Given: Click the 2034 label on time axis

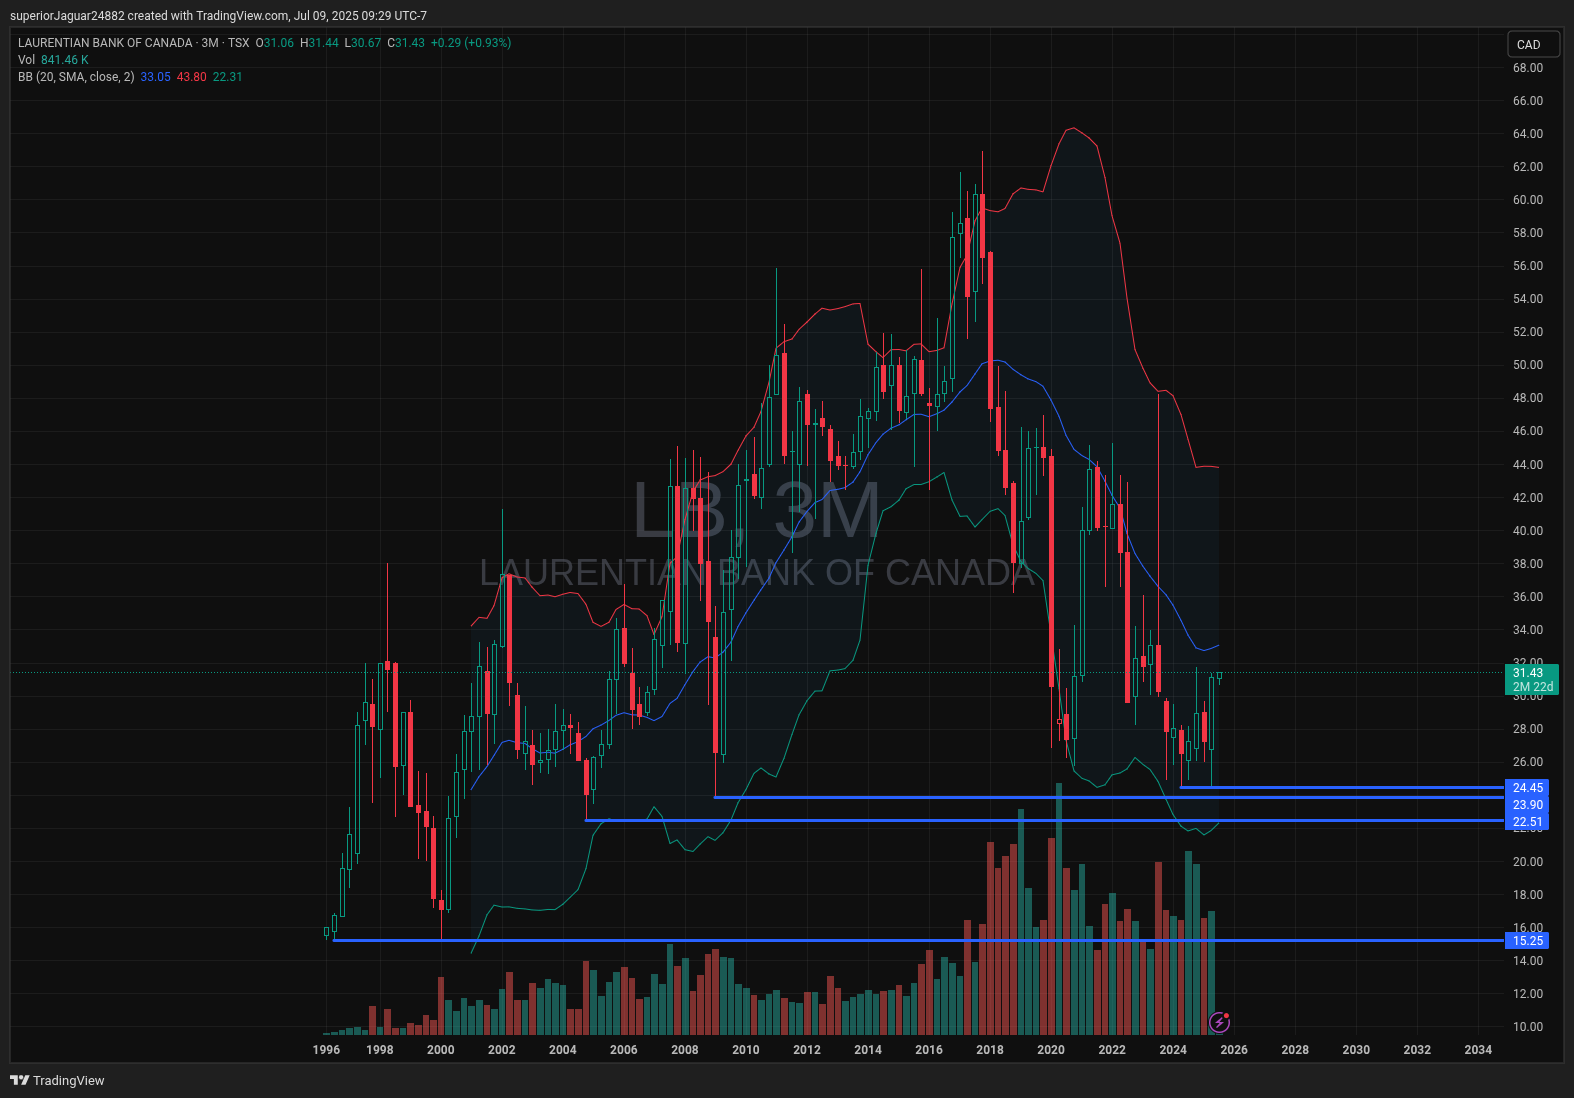Looking at the screenshot, I should (1478, 1050).
